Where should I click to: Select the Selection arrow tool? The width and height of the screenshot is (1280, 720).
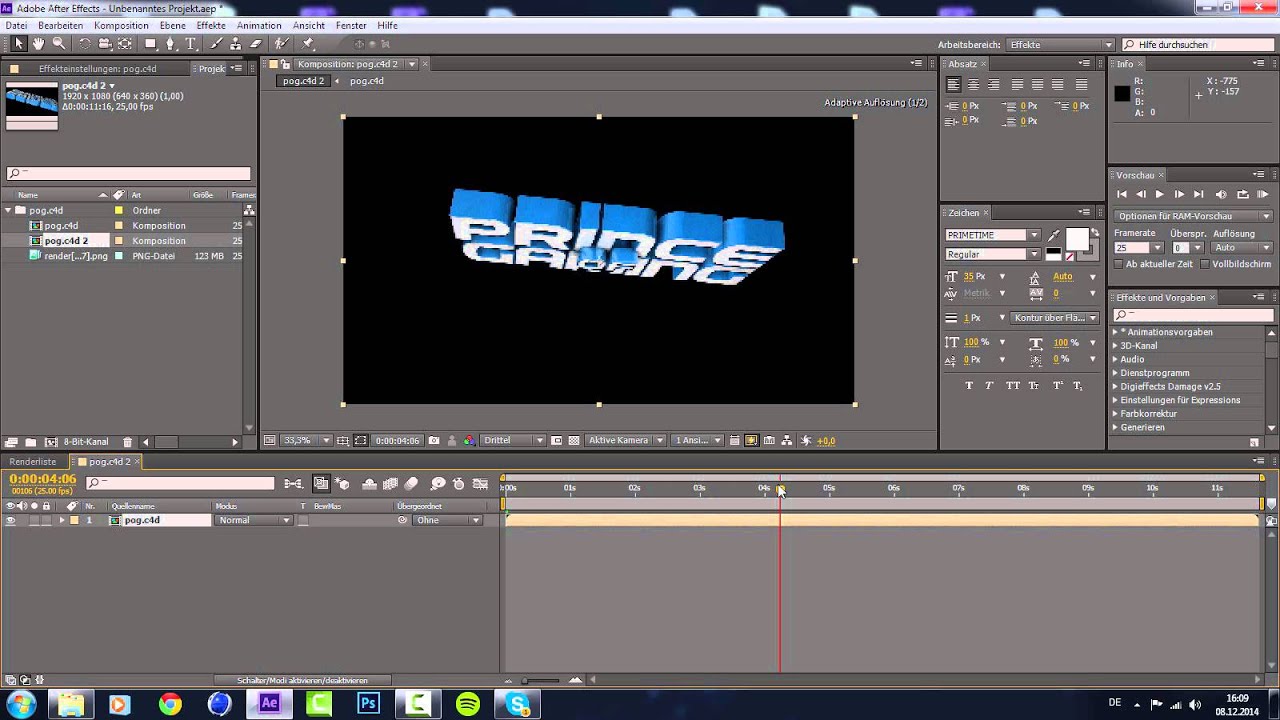(x=18, y=44)
